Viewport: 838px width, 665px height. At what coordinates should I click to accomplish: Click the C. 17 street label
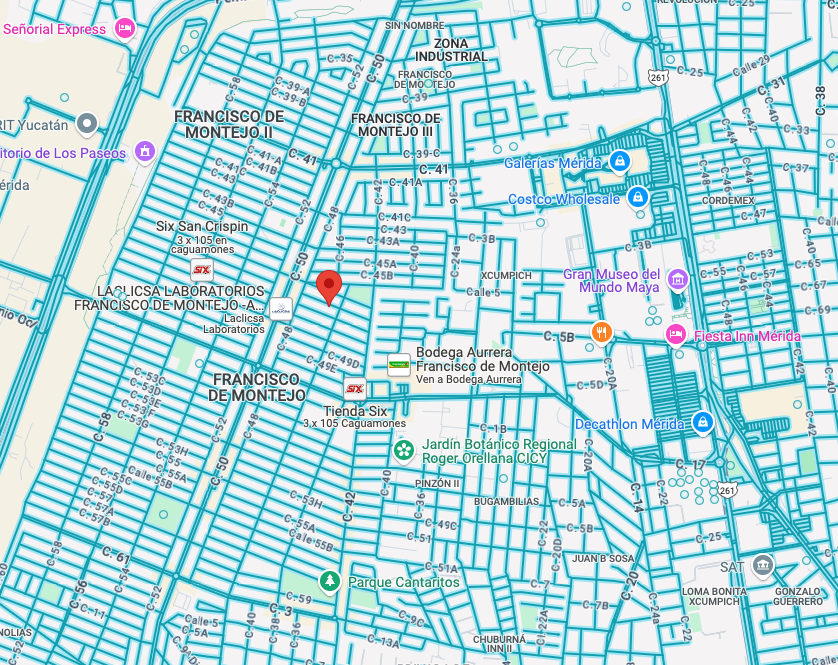(690, 464)
